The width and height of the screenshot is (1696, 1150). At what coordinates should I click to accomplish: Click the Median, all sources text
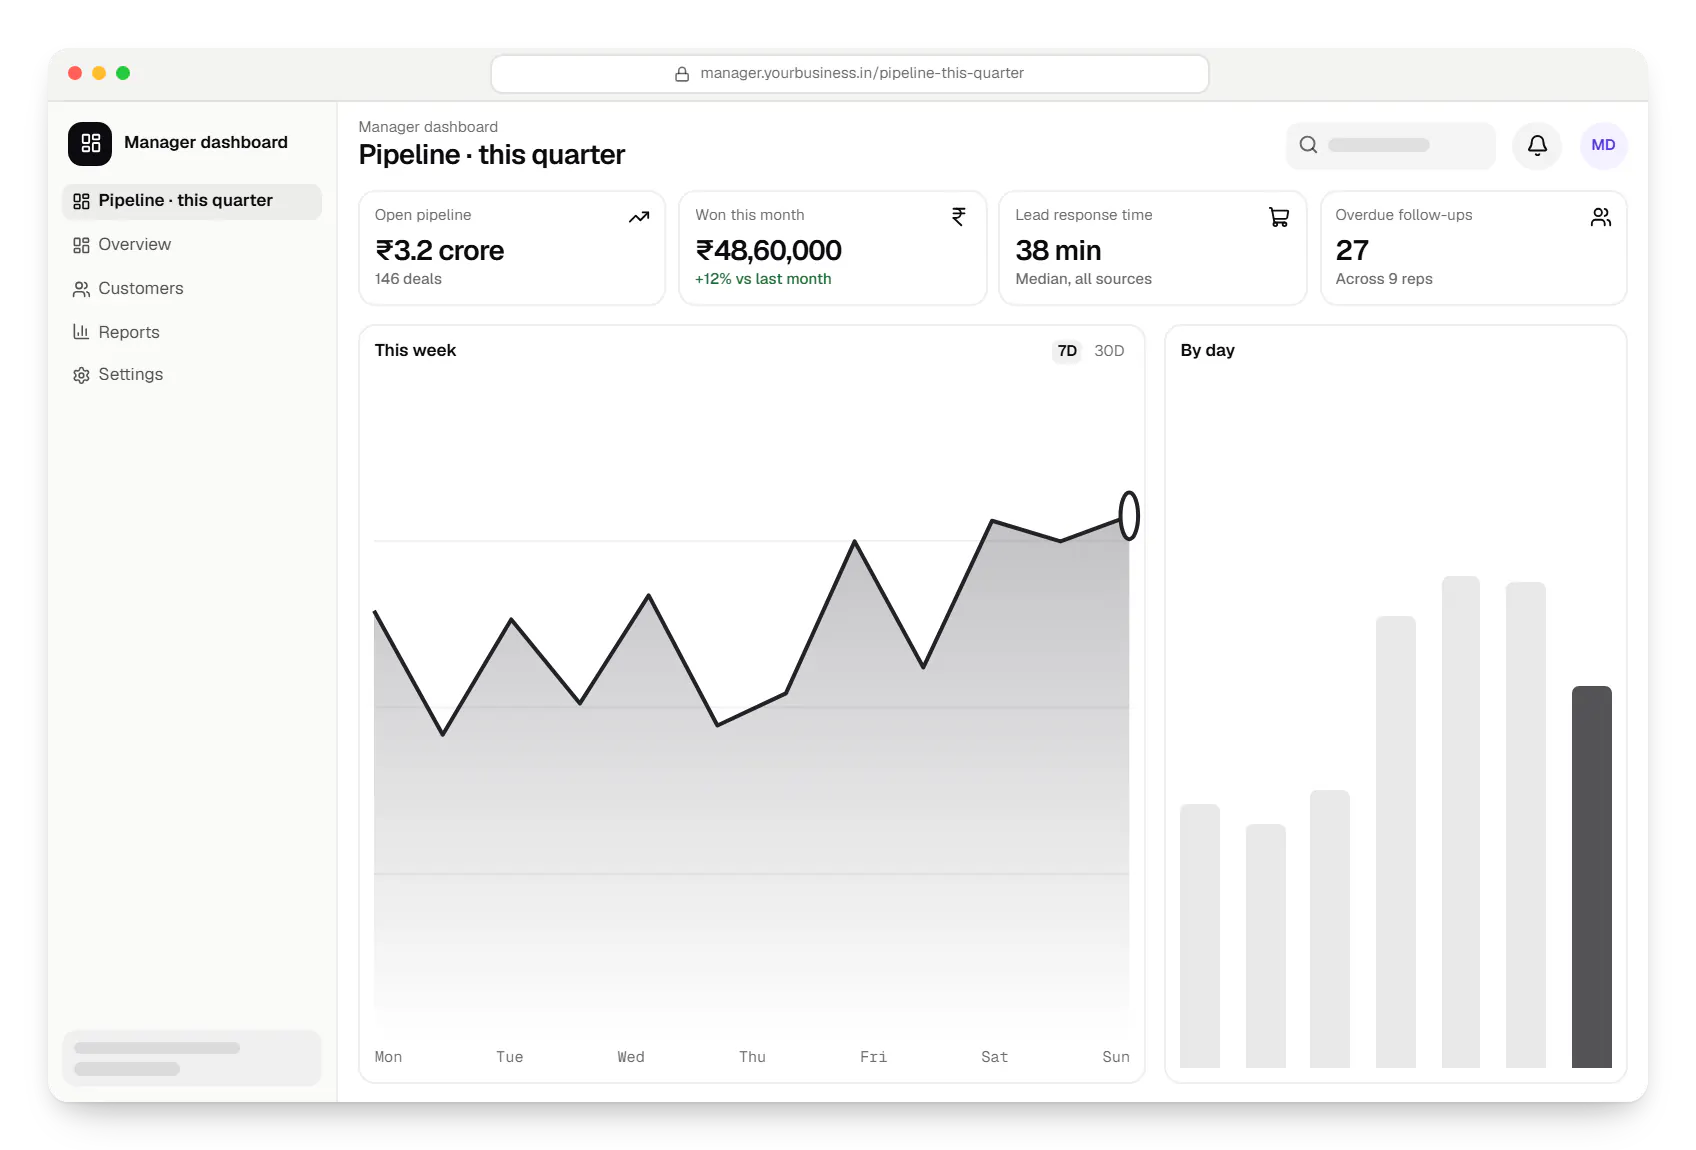click(x=1083, y=280)
